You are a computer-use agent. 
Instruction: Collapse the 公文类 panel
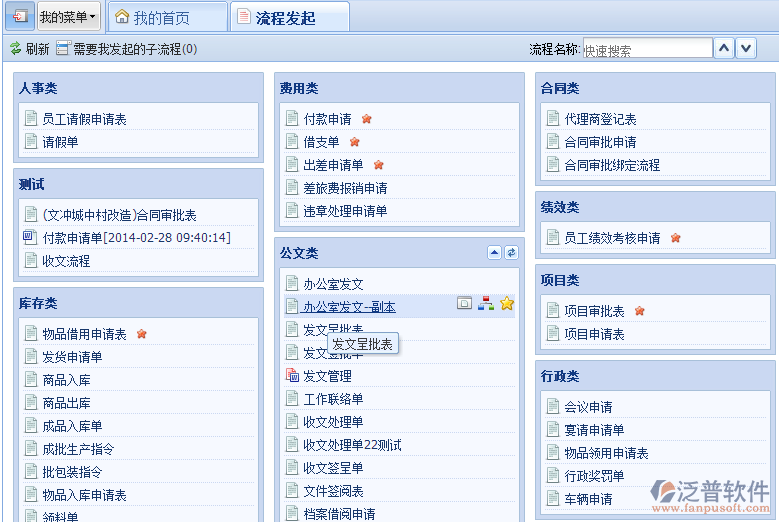(x=493, y=253)
